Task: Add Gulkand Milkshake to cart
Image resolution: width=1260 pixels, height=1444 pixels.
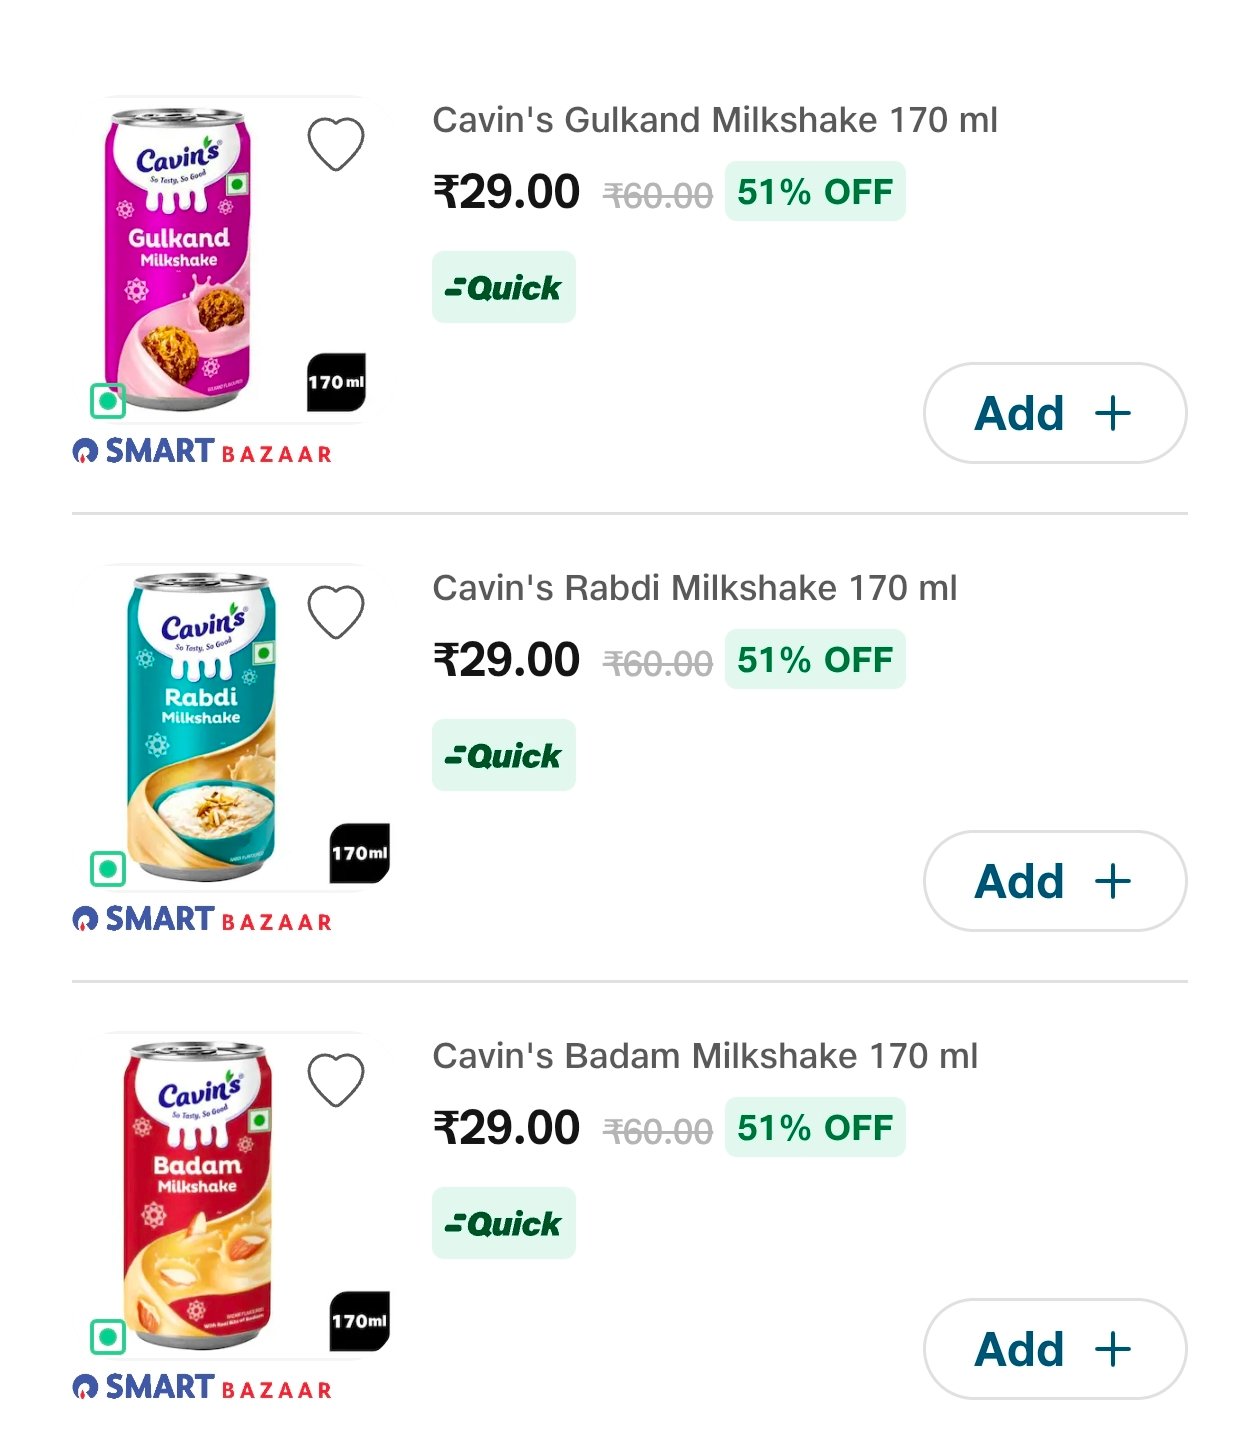Action: [1055, 413]
